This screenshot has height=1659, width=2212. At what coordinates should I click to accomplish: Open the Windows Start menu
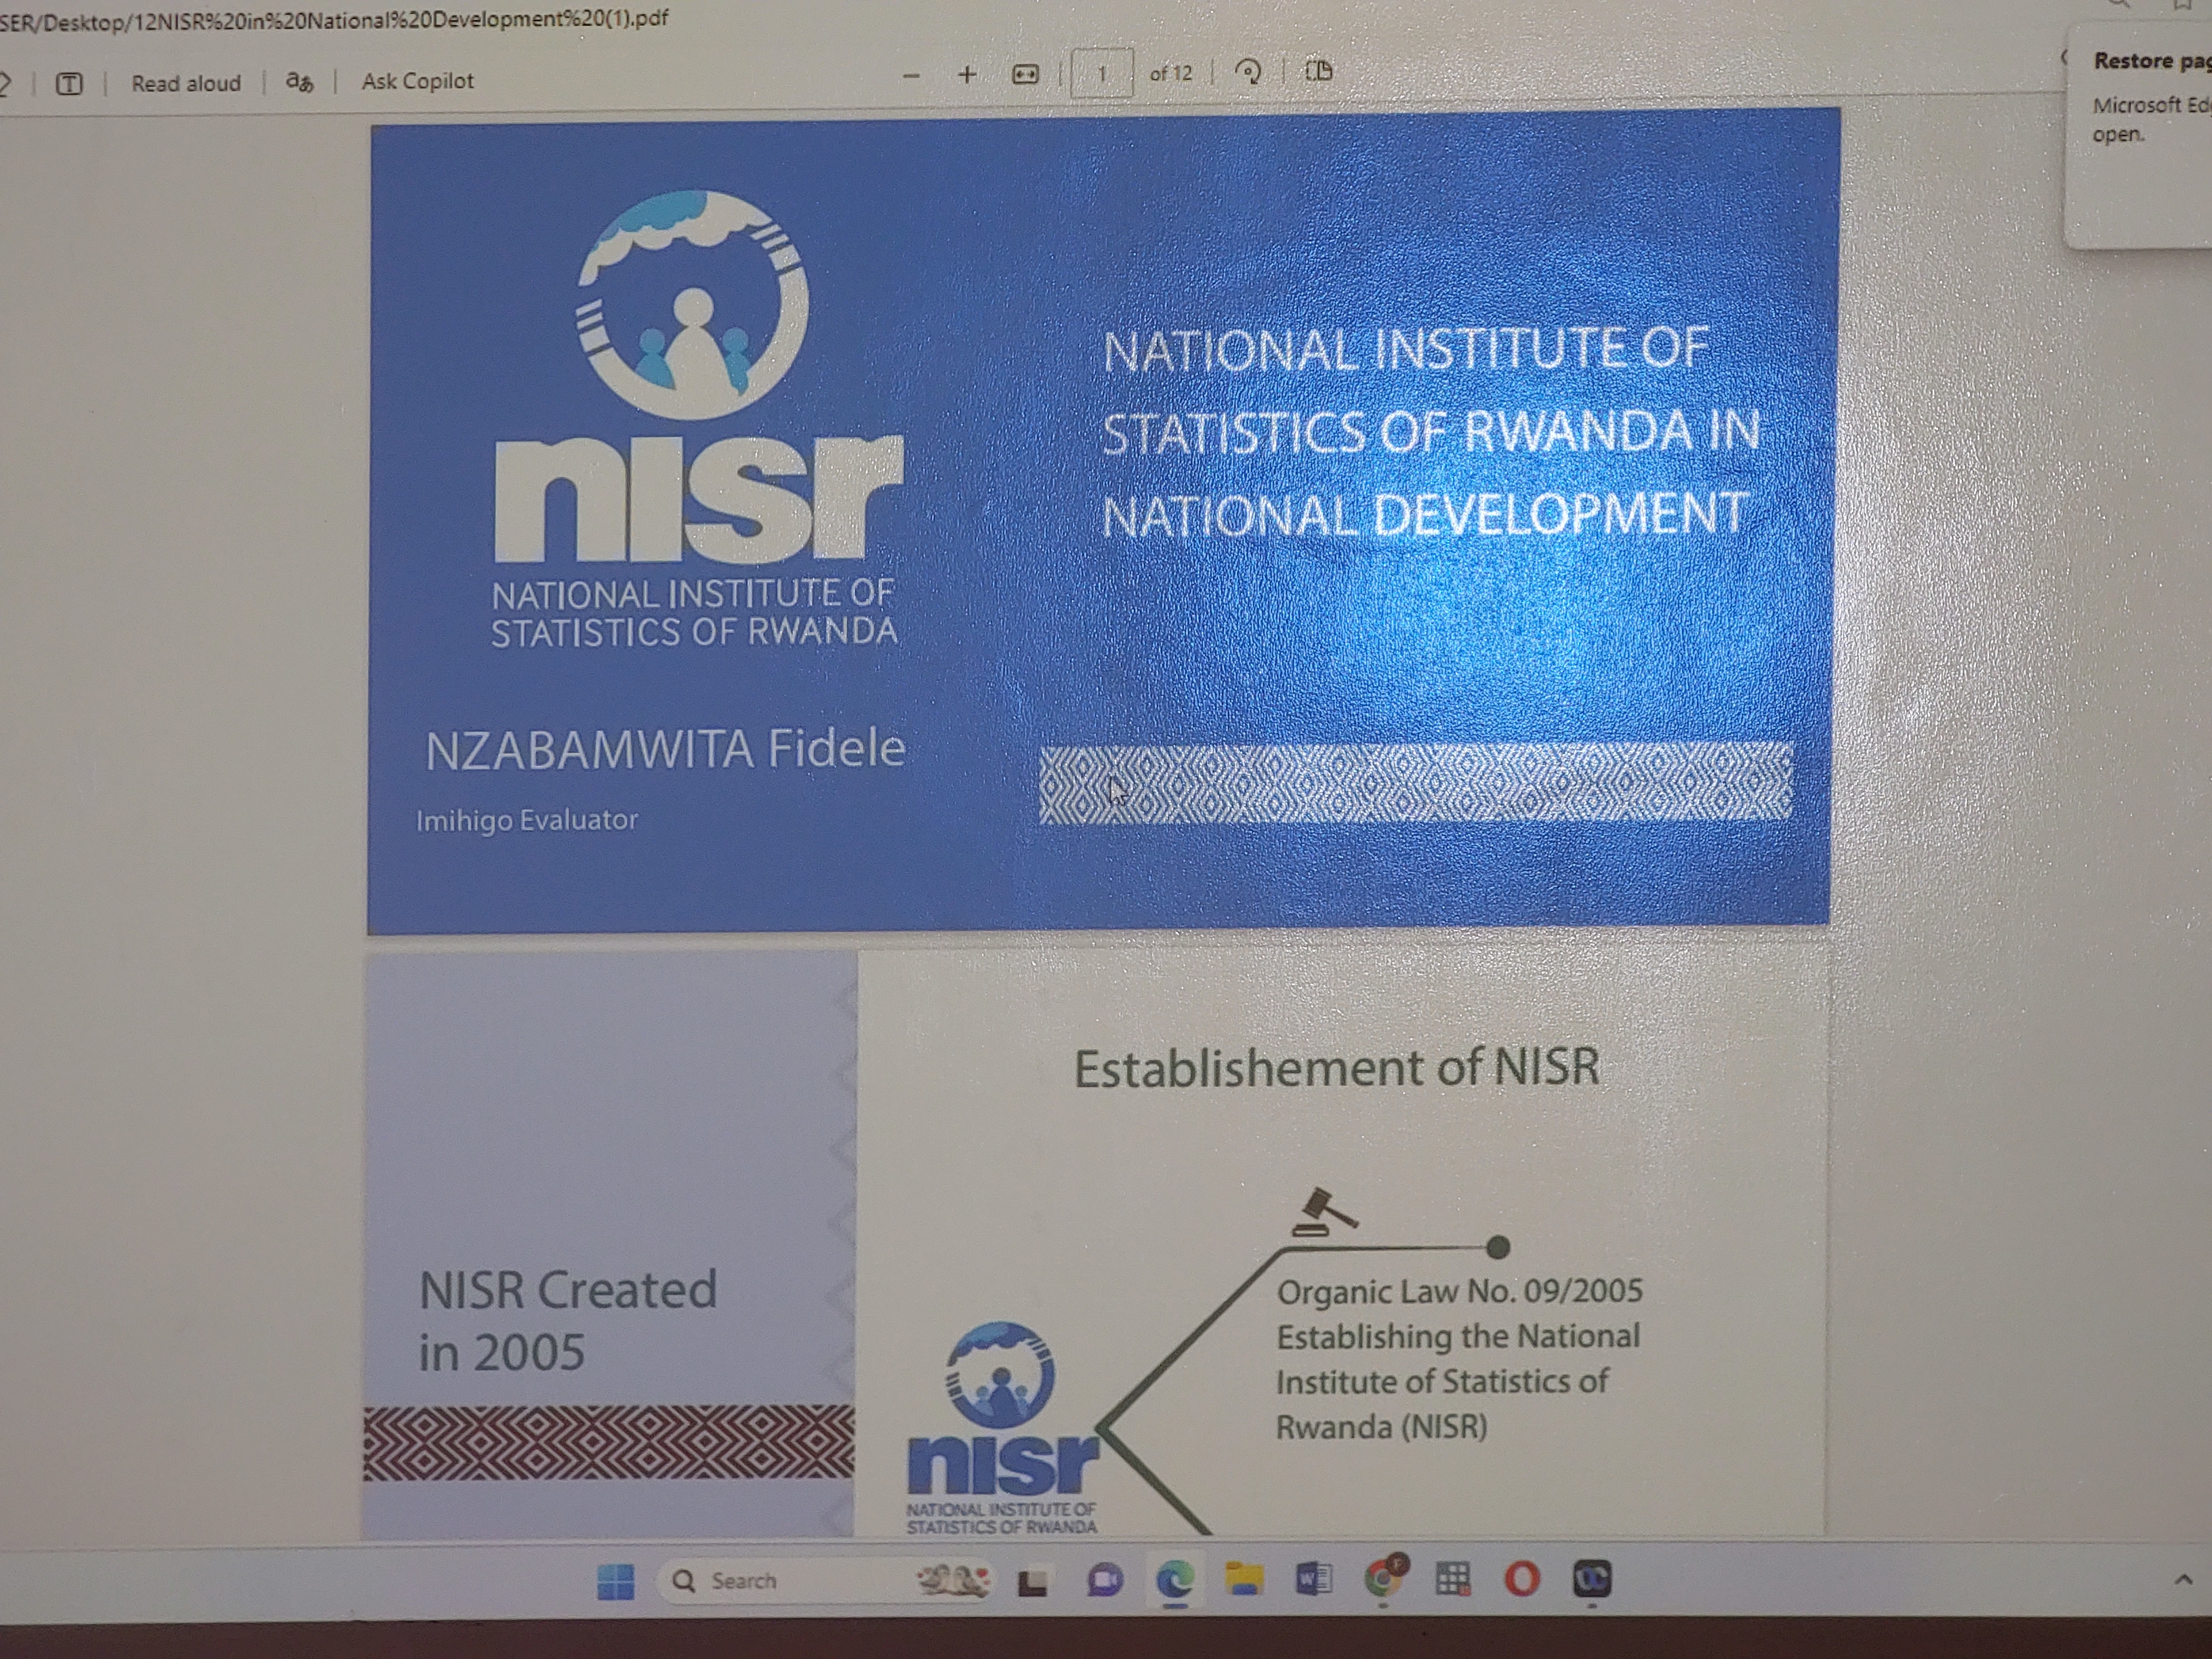pos(615,1581)
